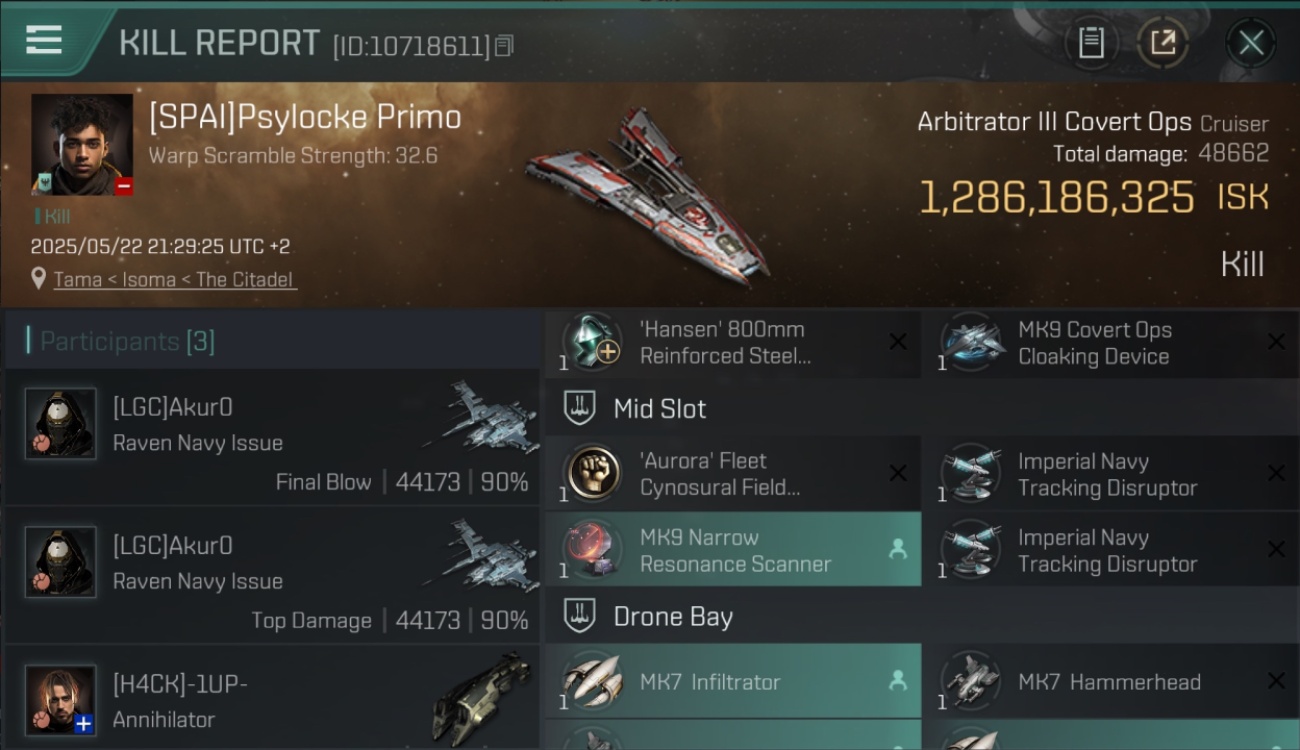Toggle the MK7 Infiltrator drone entry

(x=733, y=682)
